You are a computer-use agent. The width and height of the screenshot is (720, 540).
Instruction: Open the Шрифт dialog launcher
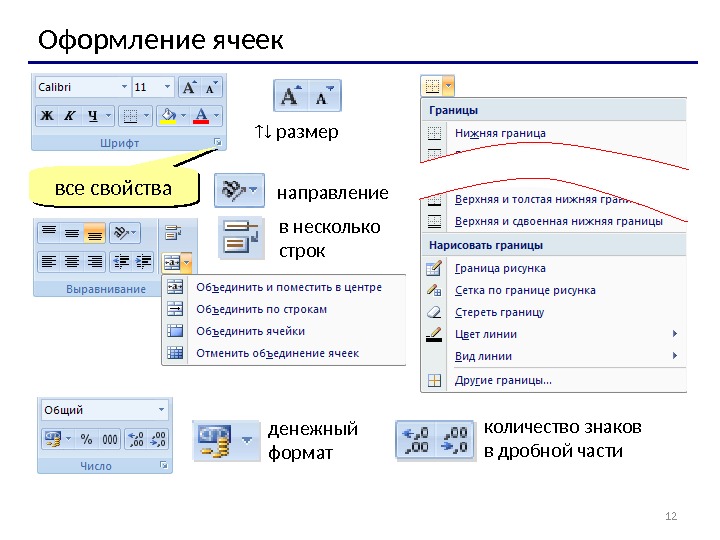click(218, 143)
